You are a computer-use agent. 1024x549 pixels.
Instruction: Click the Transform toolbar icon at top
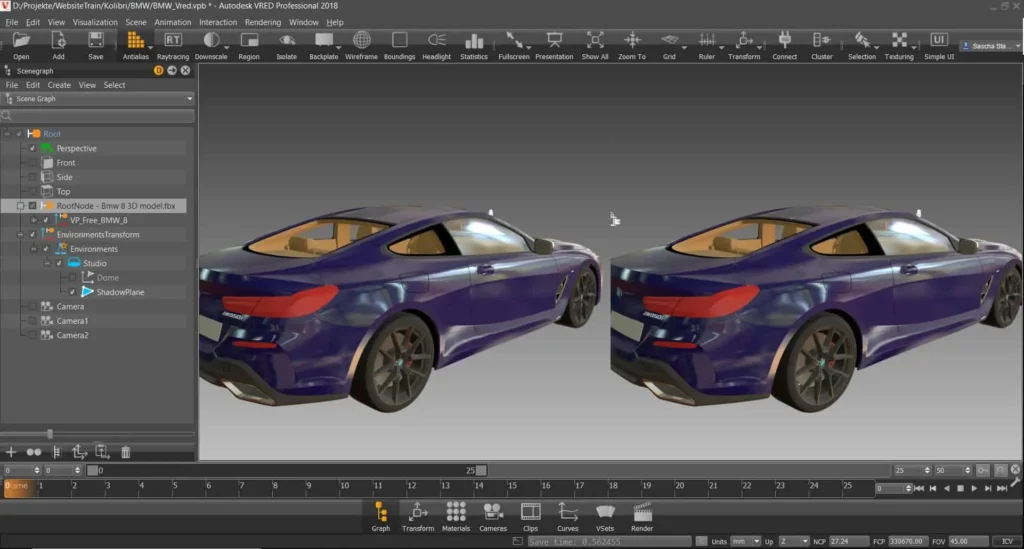click(744, 40)
